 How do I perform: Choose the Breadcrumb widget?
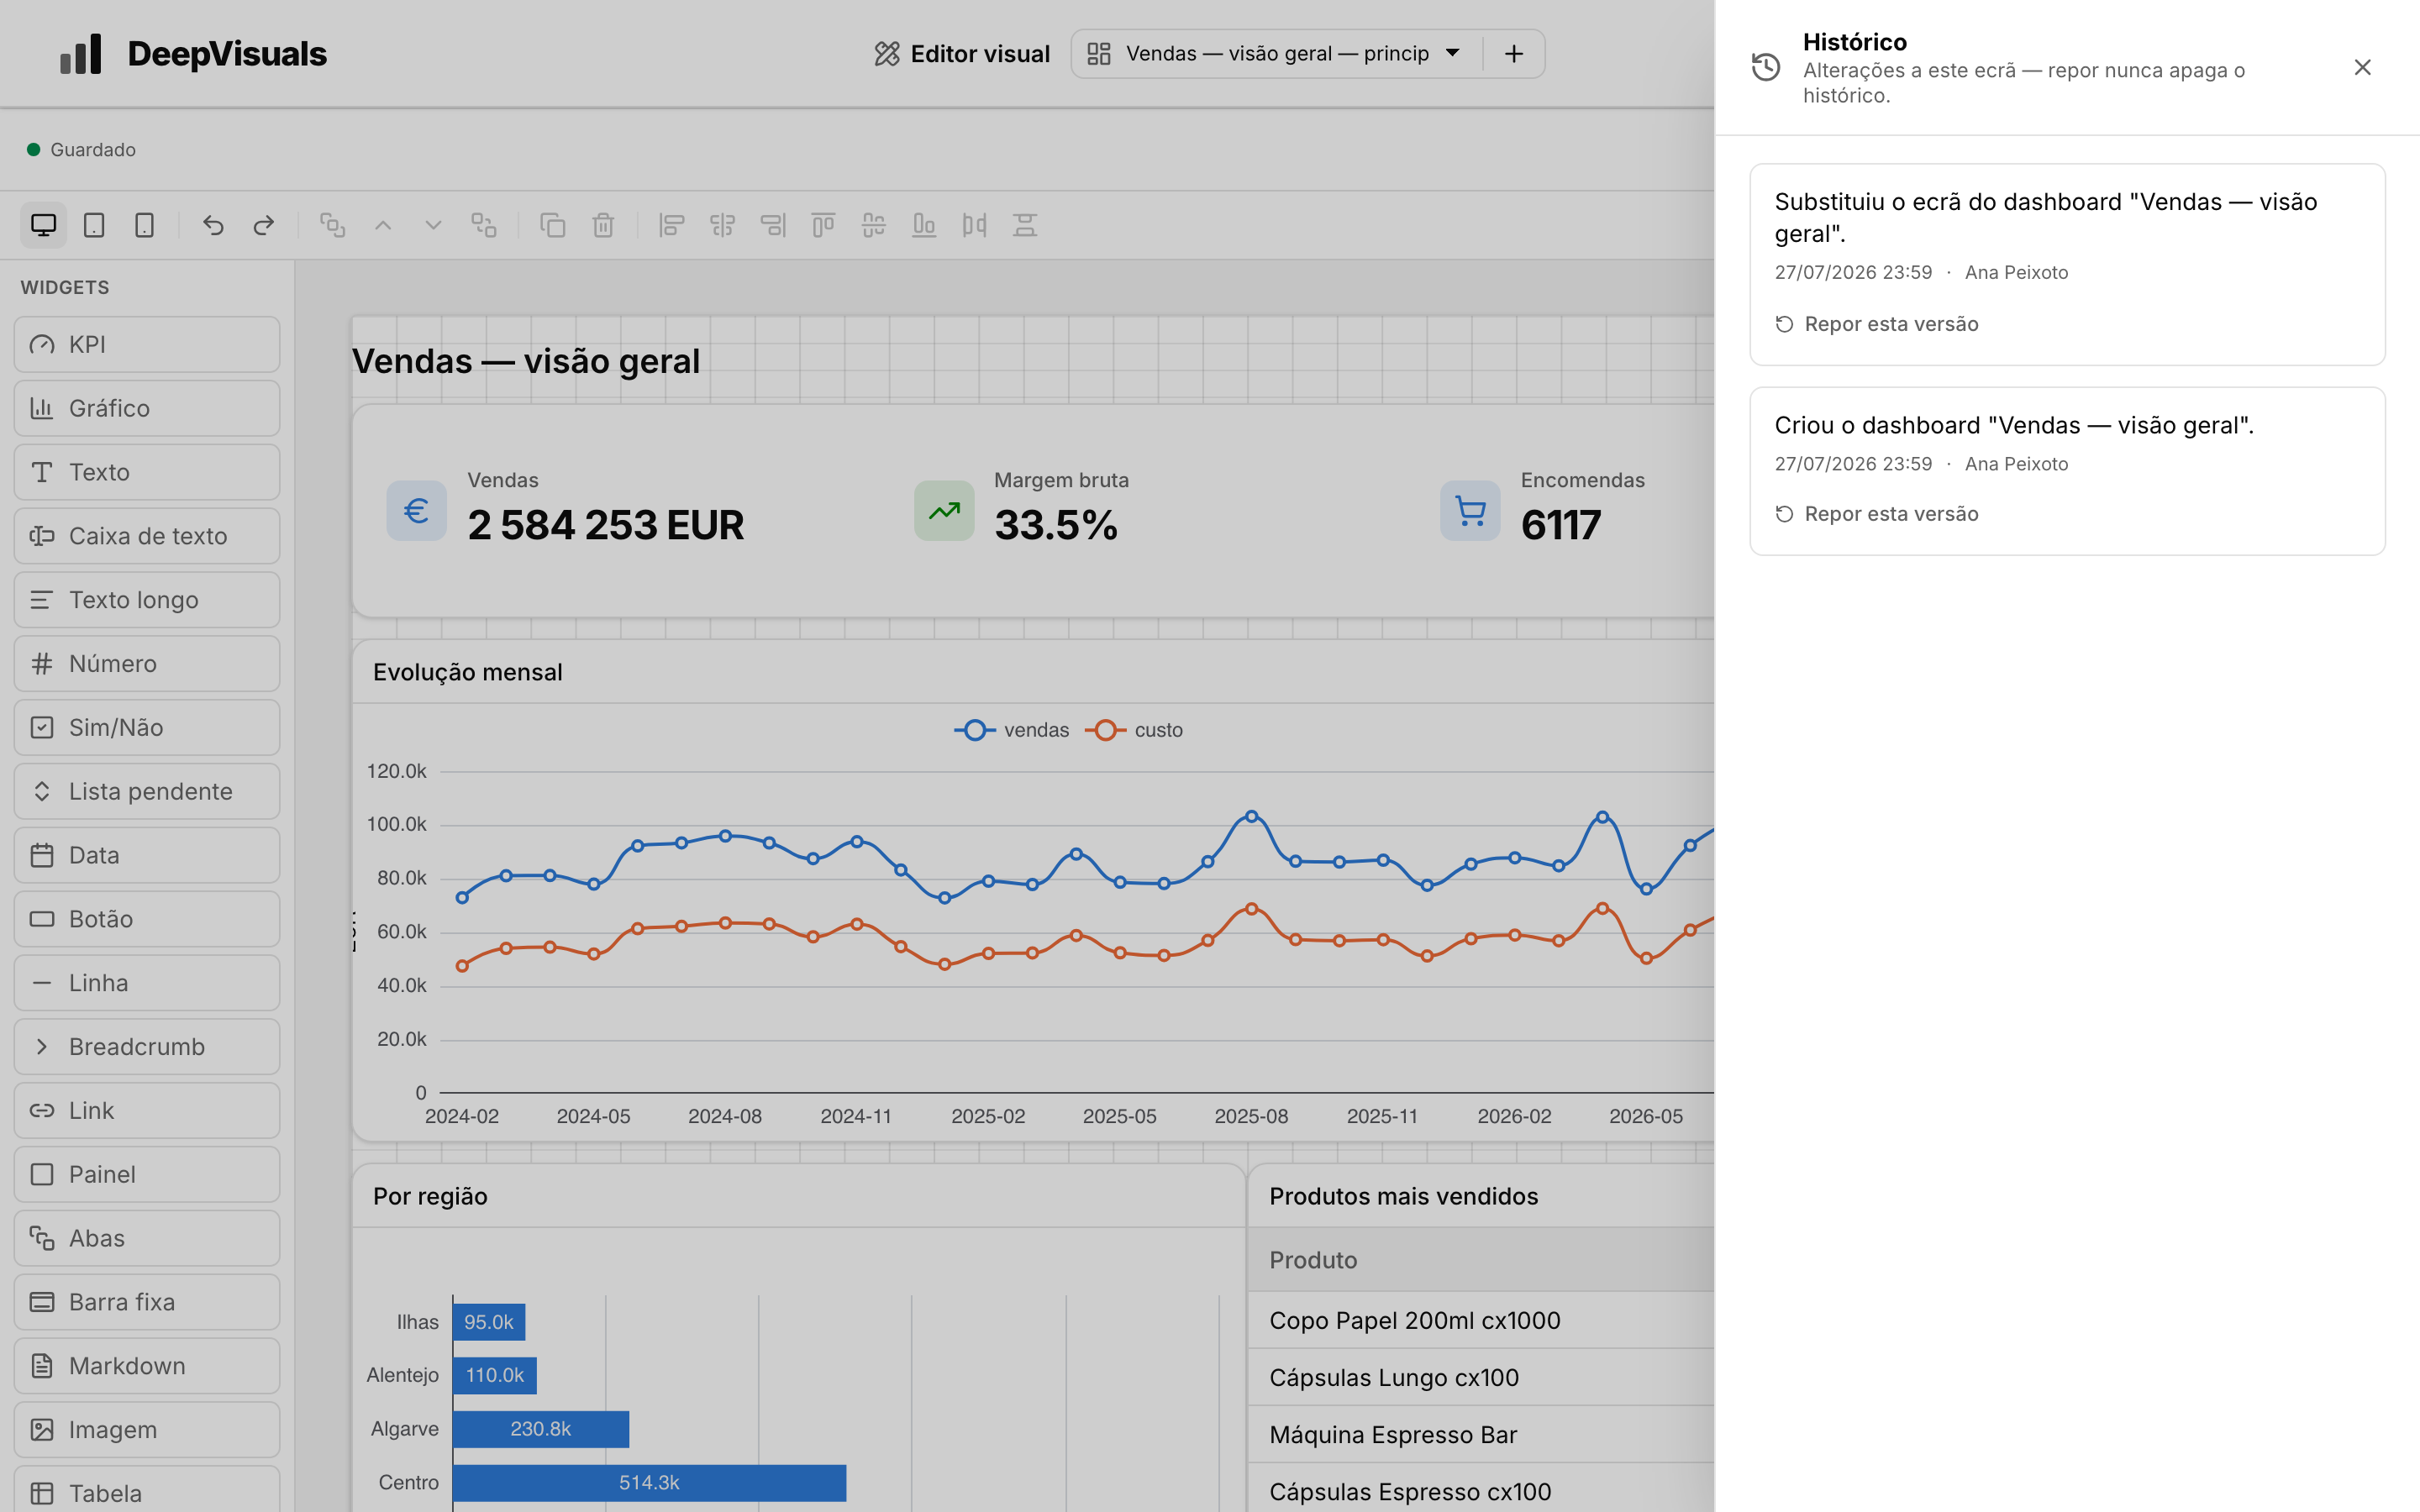[x=147, y=1047]
